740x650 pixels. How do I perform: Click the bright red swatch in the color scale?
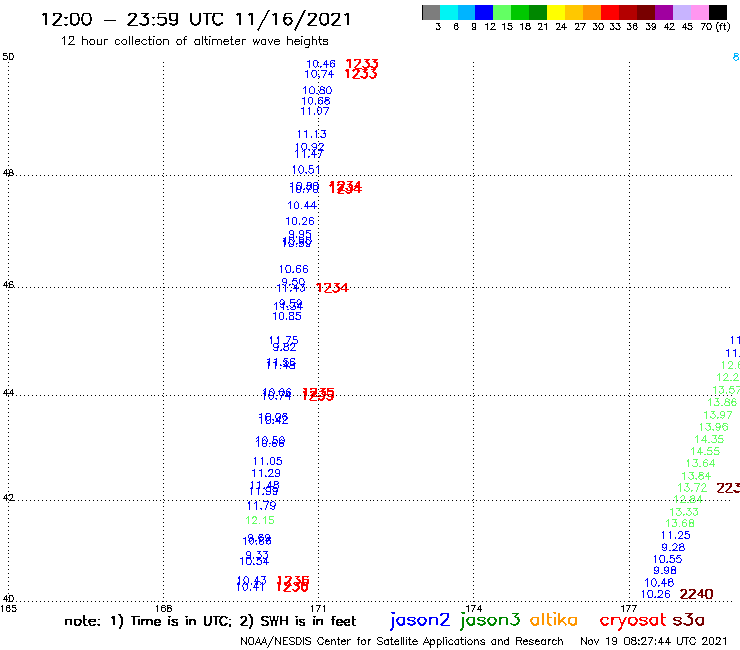610,12
